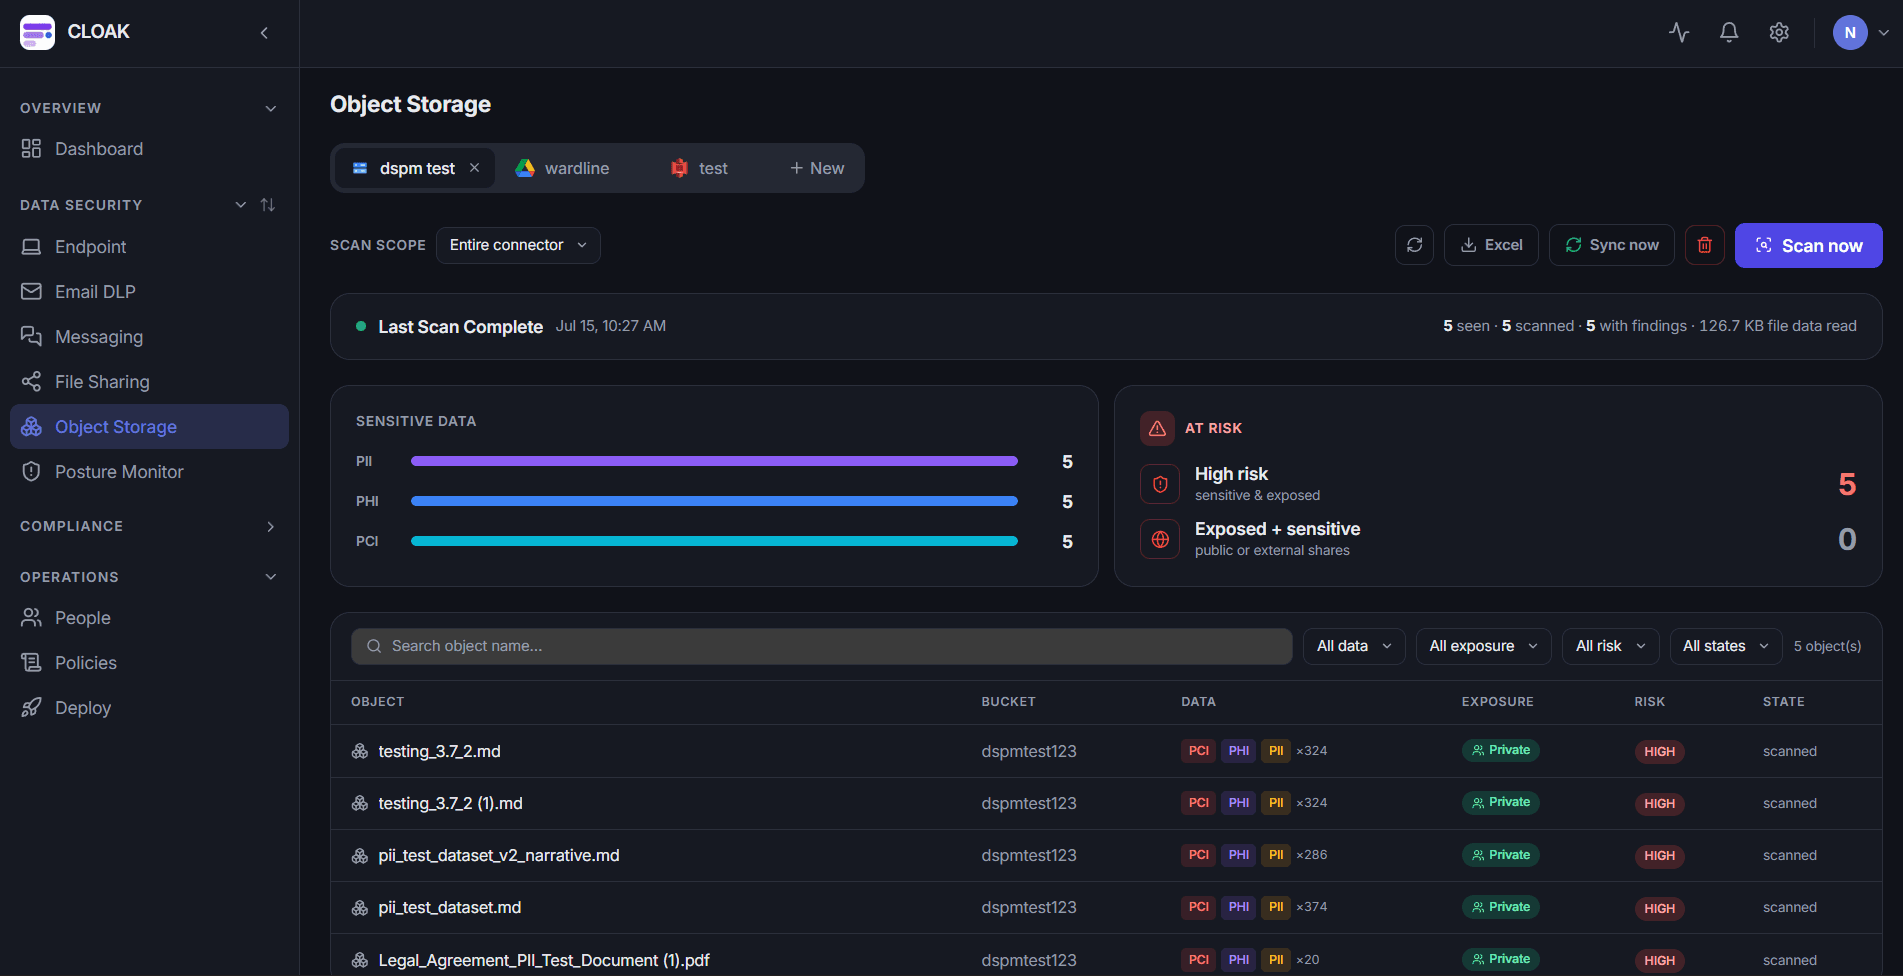This screenshot has height=976, width=1903.
Task: Open Policies page
Action: pyautogui.click(x=149, y=663)
